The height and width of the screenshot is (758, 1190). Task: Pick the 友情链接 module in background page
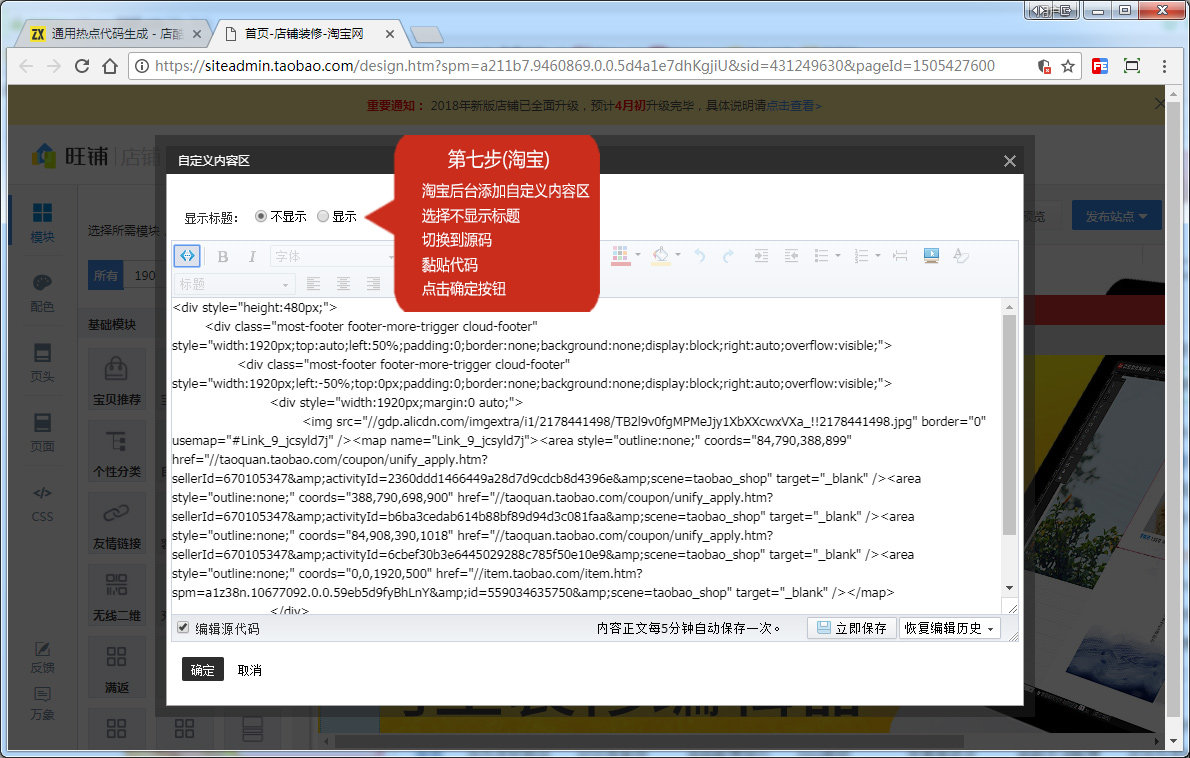(x=117, y=525)
